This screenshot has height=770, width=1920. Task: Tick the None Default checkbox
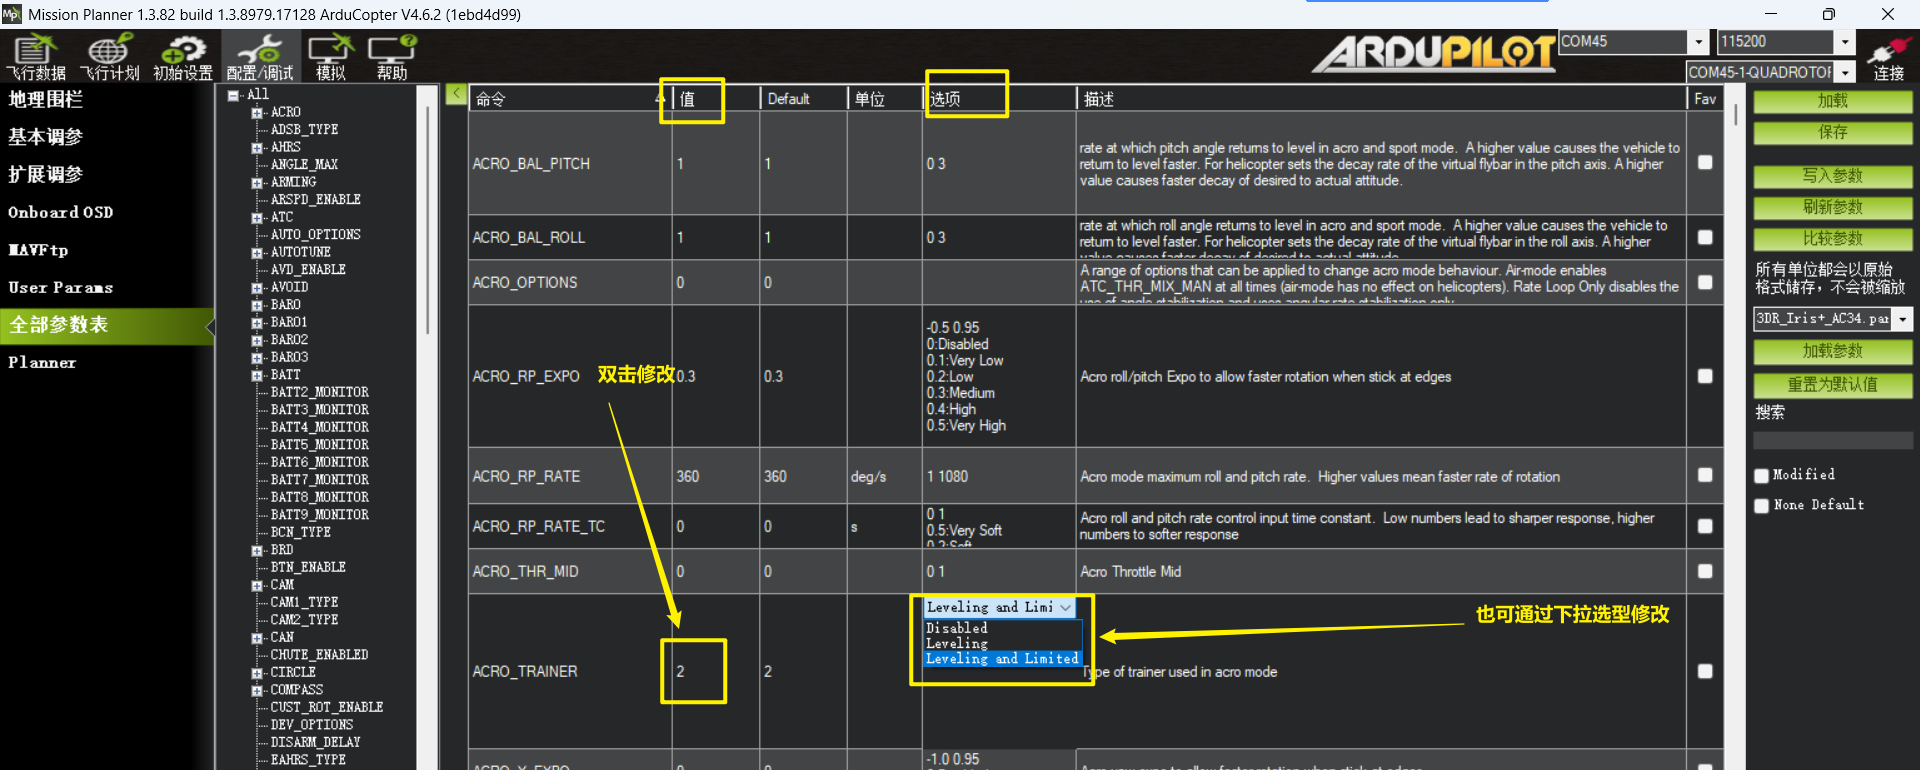1762,506
